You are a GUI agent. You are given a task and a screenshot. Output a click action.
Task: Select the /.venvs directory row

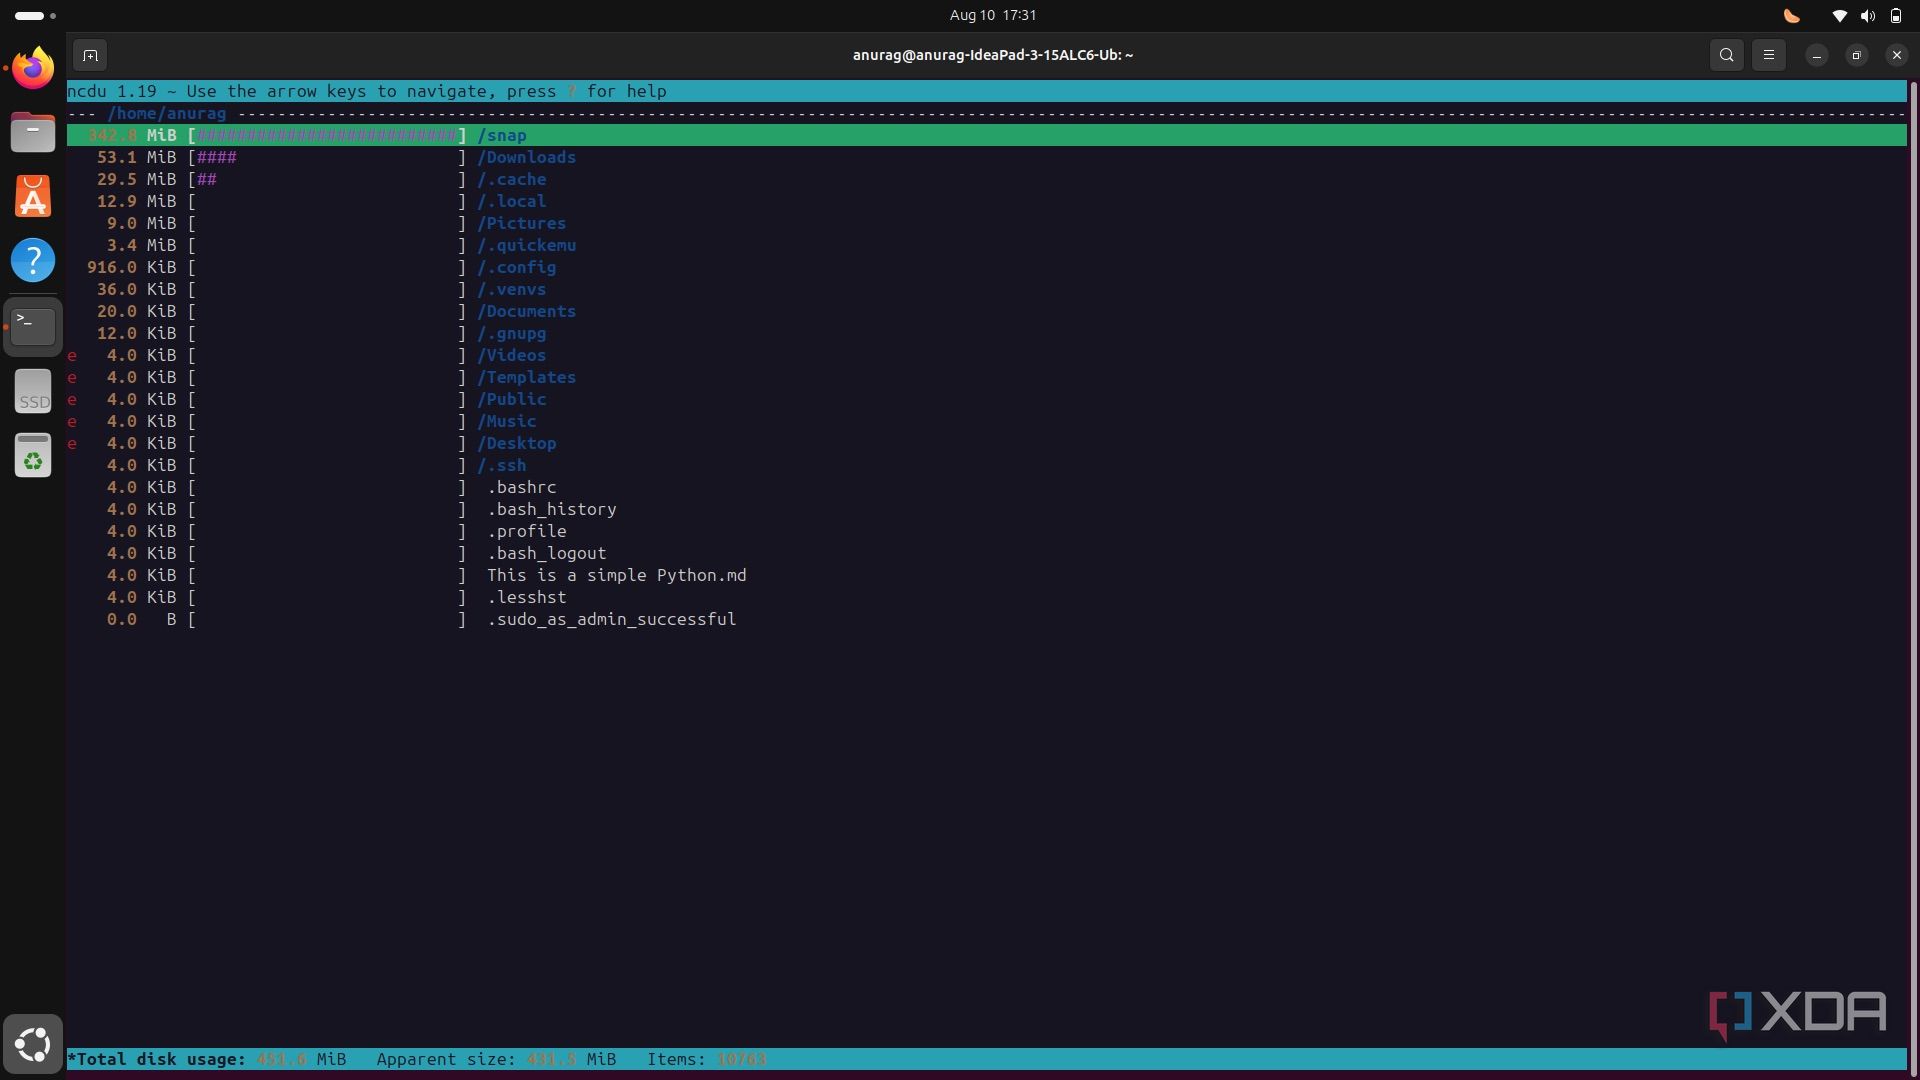pos(987,289)
